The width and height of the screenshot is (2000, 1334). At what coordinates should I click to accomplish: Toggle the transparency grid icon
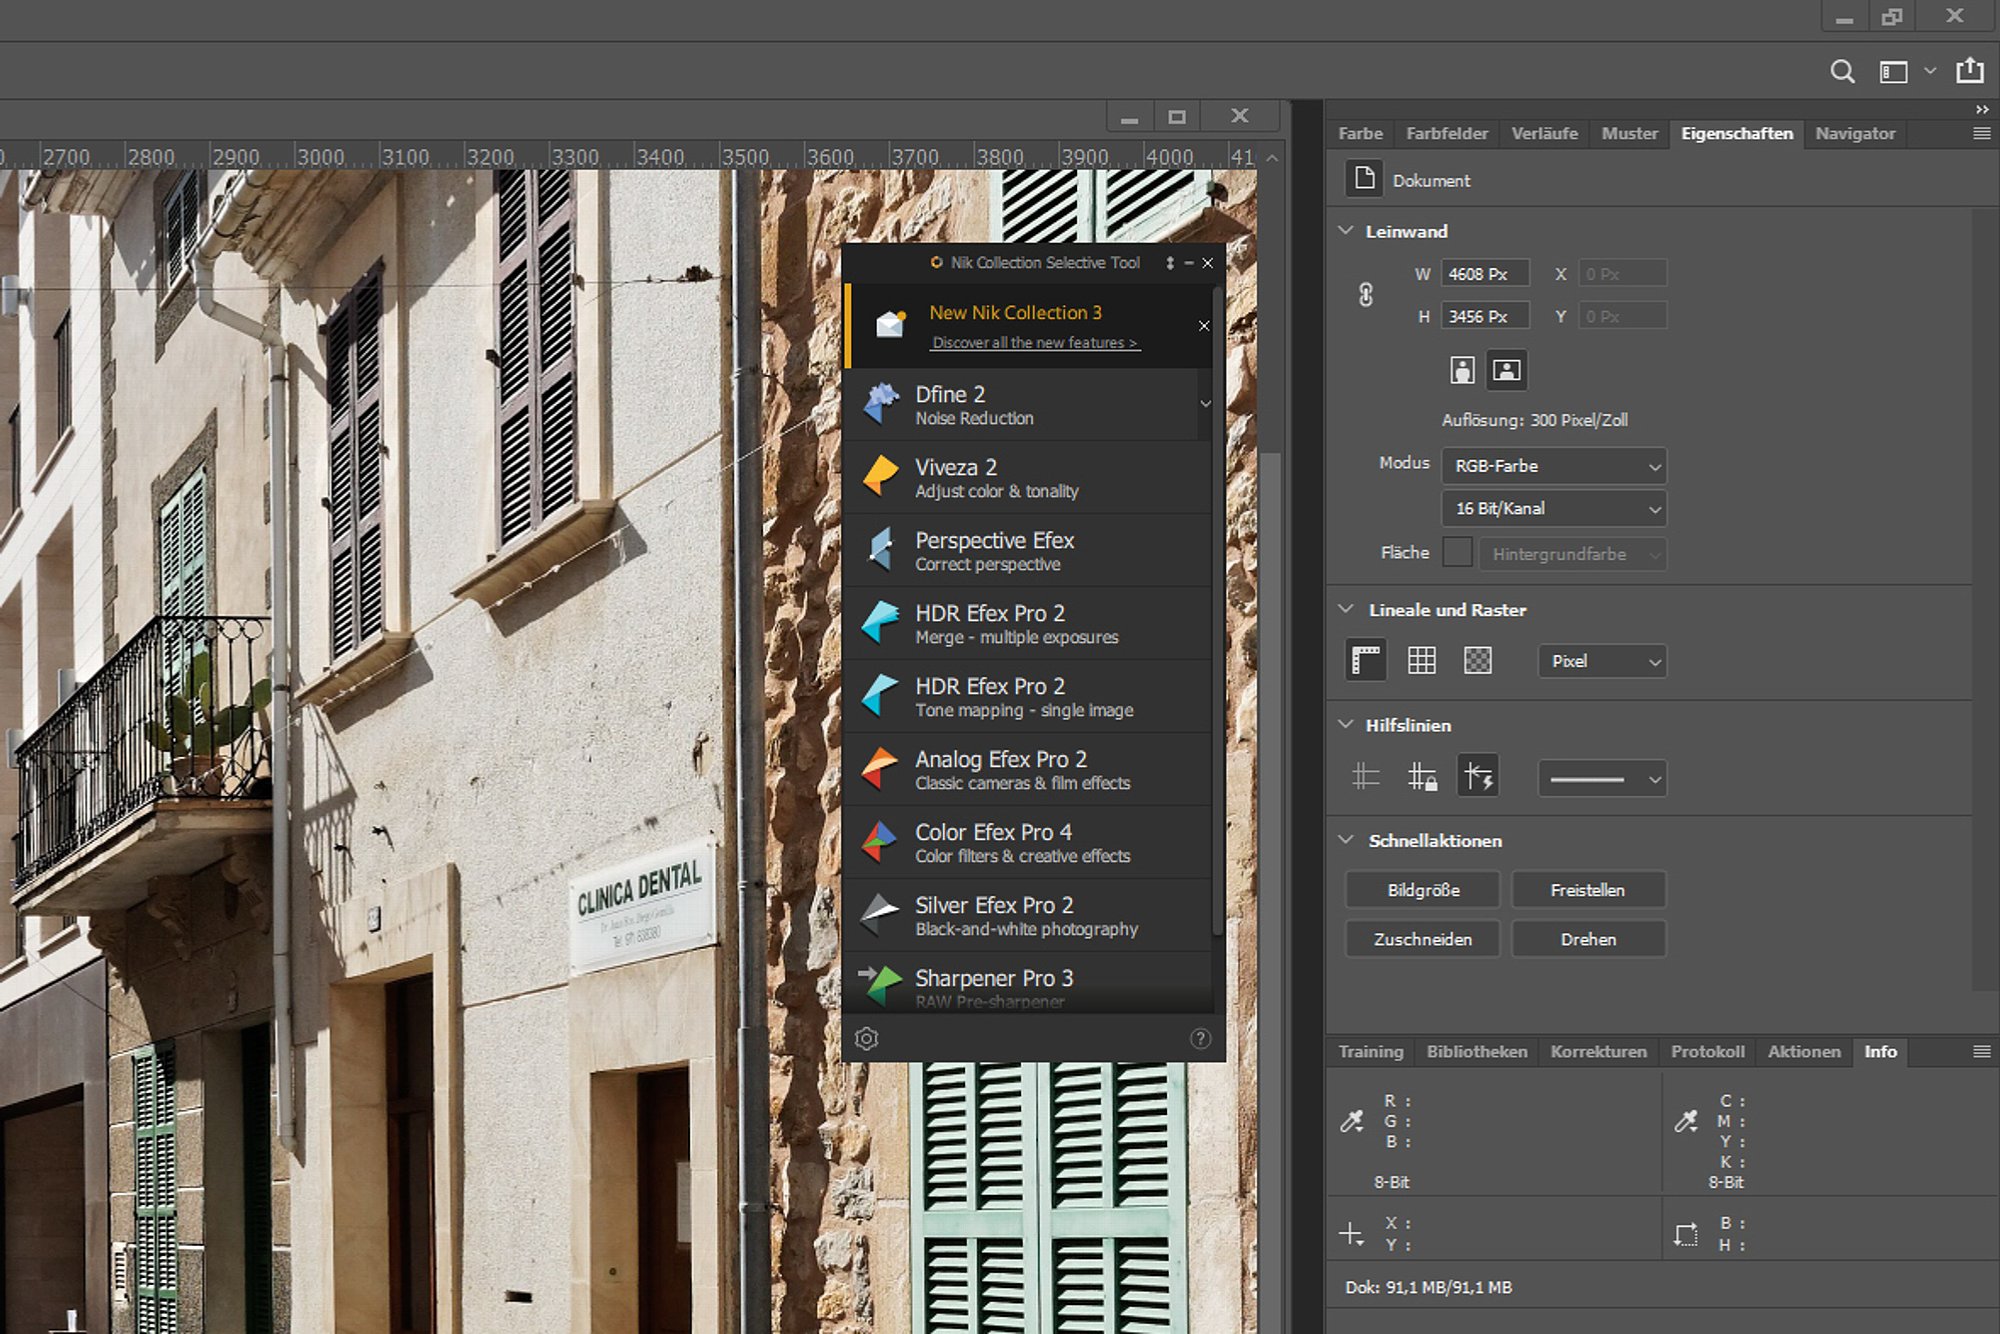1477,660
